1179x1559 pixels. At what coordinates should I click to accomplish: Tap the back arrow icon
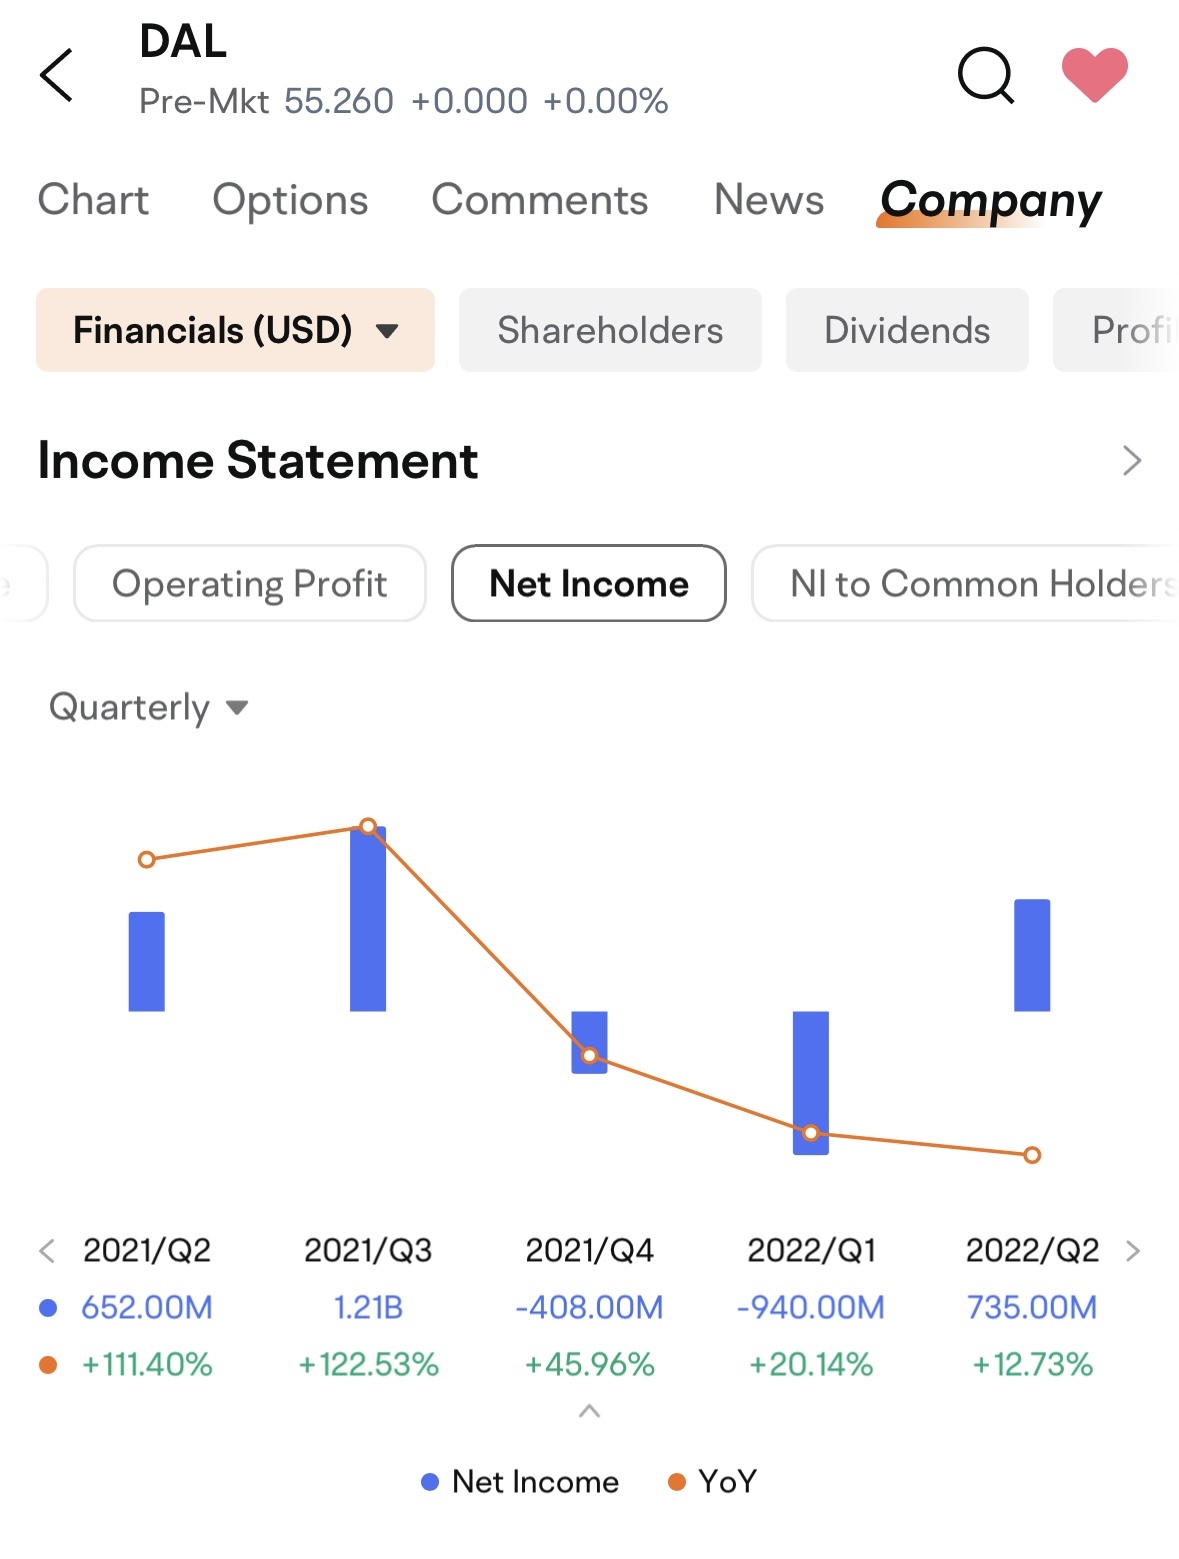click(x=56, y=75)
